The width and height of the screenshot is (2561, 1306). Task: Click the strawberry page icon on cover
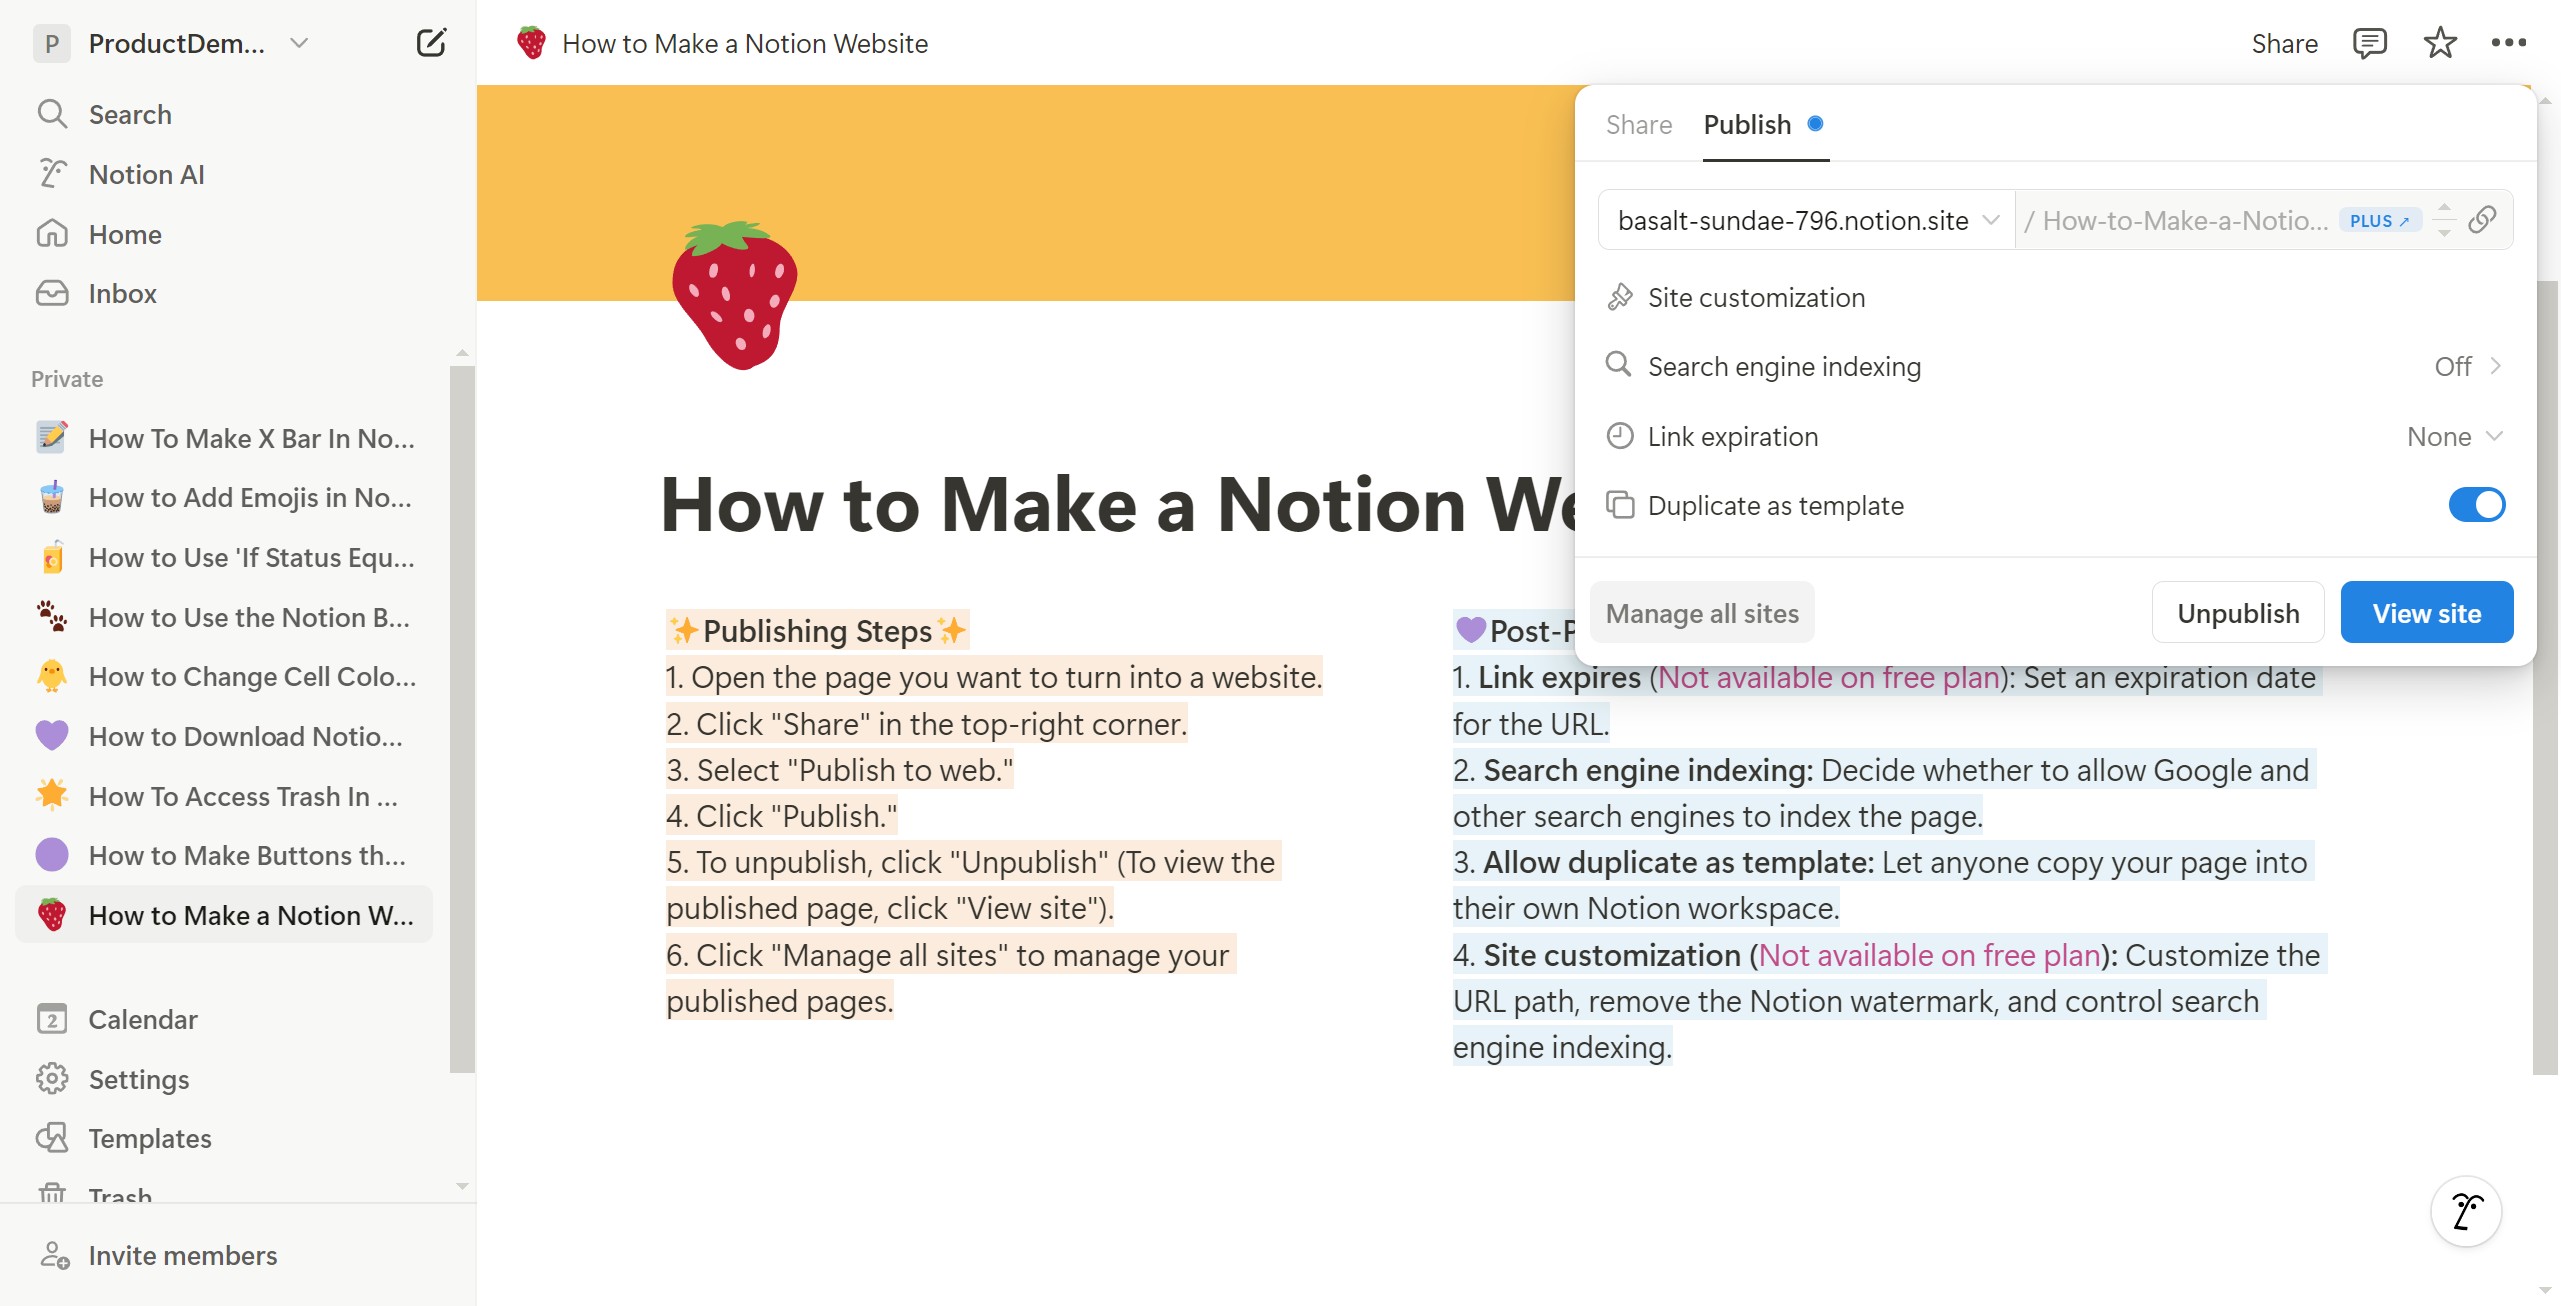coord(734,295)
